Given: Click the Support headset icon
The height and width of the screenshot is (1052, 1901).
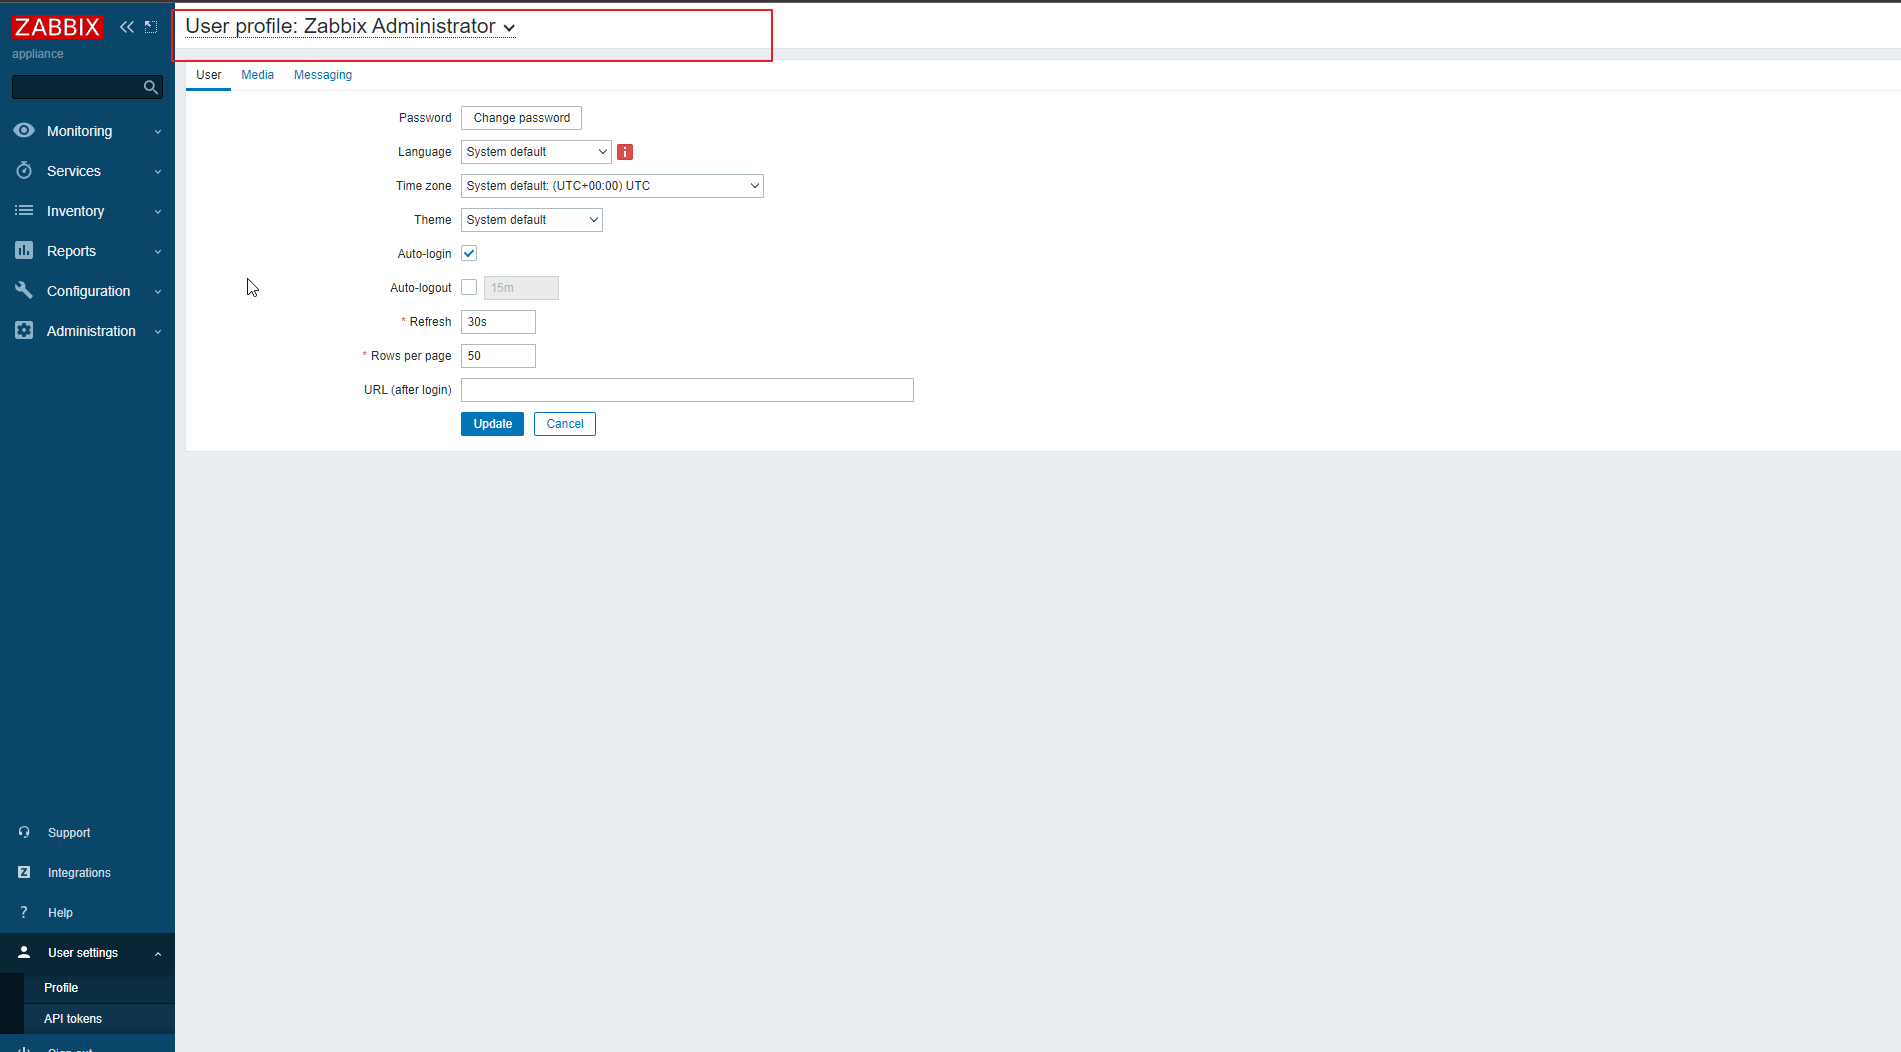Looking at the screenshot, I should pos(24,832).
